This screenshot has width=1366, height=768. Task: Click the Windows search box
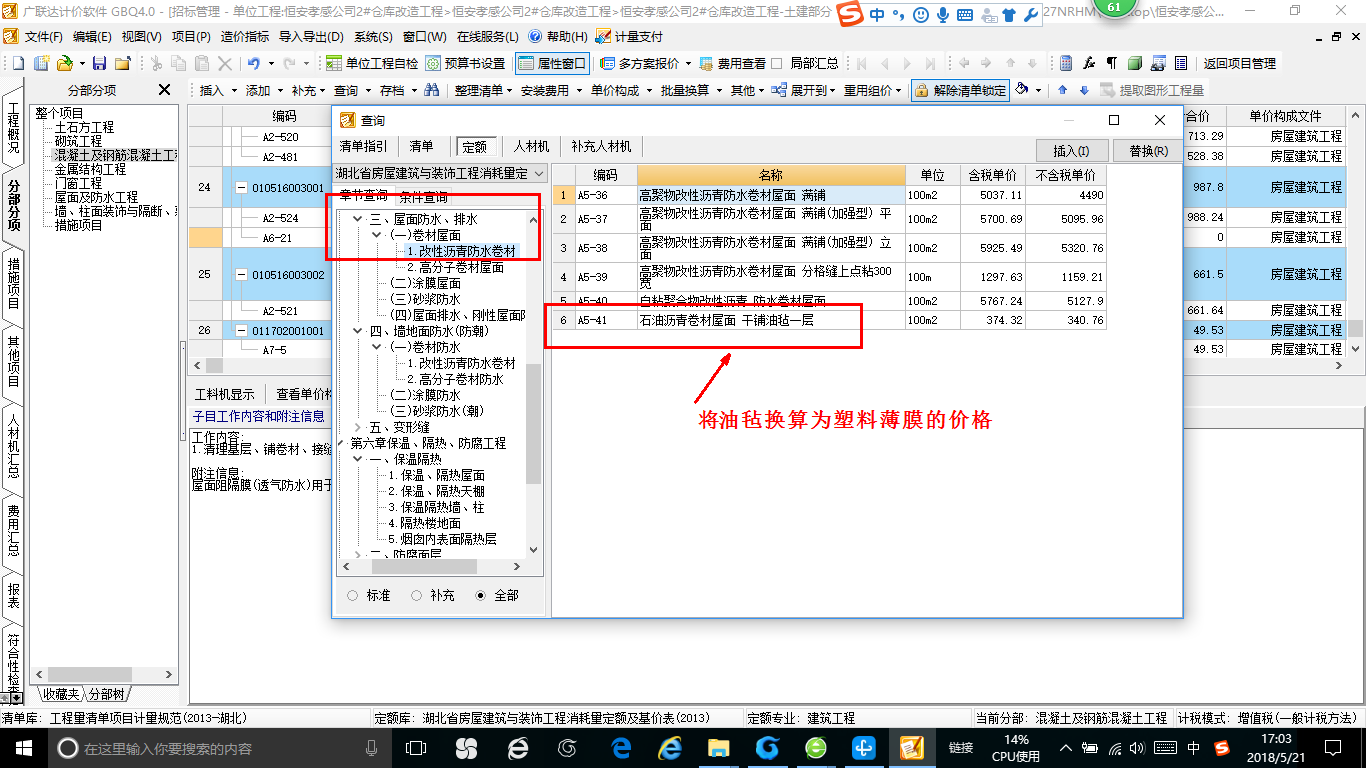215,748
